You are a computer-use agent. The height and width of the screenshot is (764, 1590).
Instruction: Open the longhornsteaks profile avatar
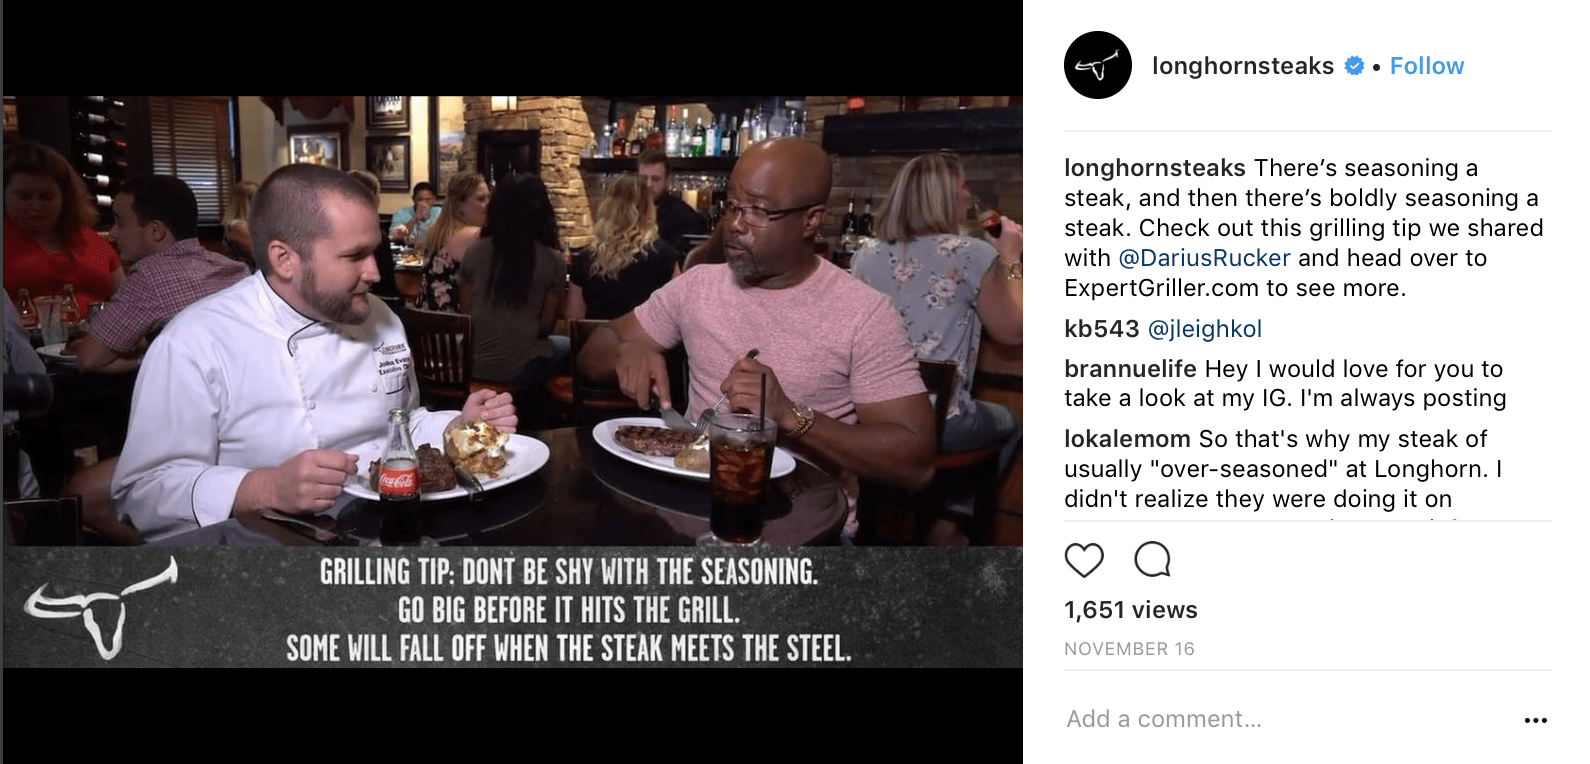[x=1098, y=65]
